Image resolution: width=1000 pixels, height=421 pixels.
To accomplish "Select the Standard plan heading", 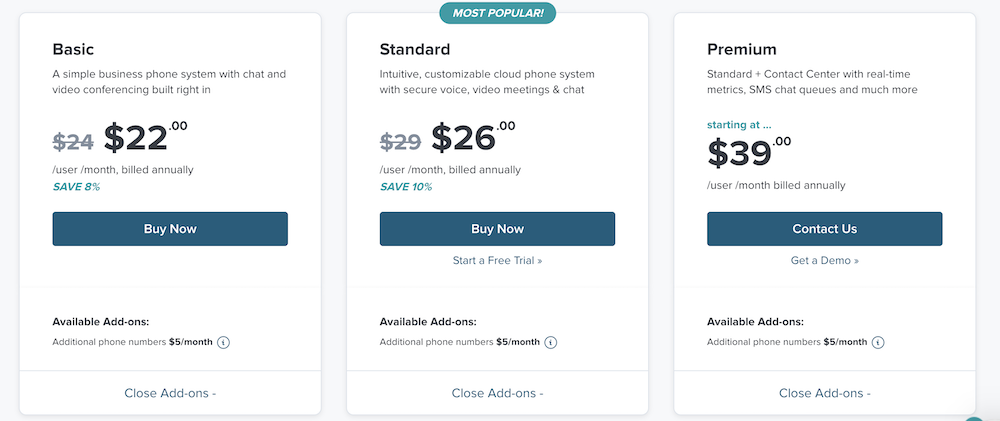I will click(415, 49).
